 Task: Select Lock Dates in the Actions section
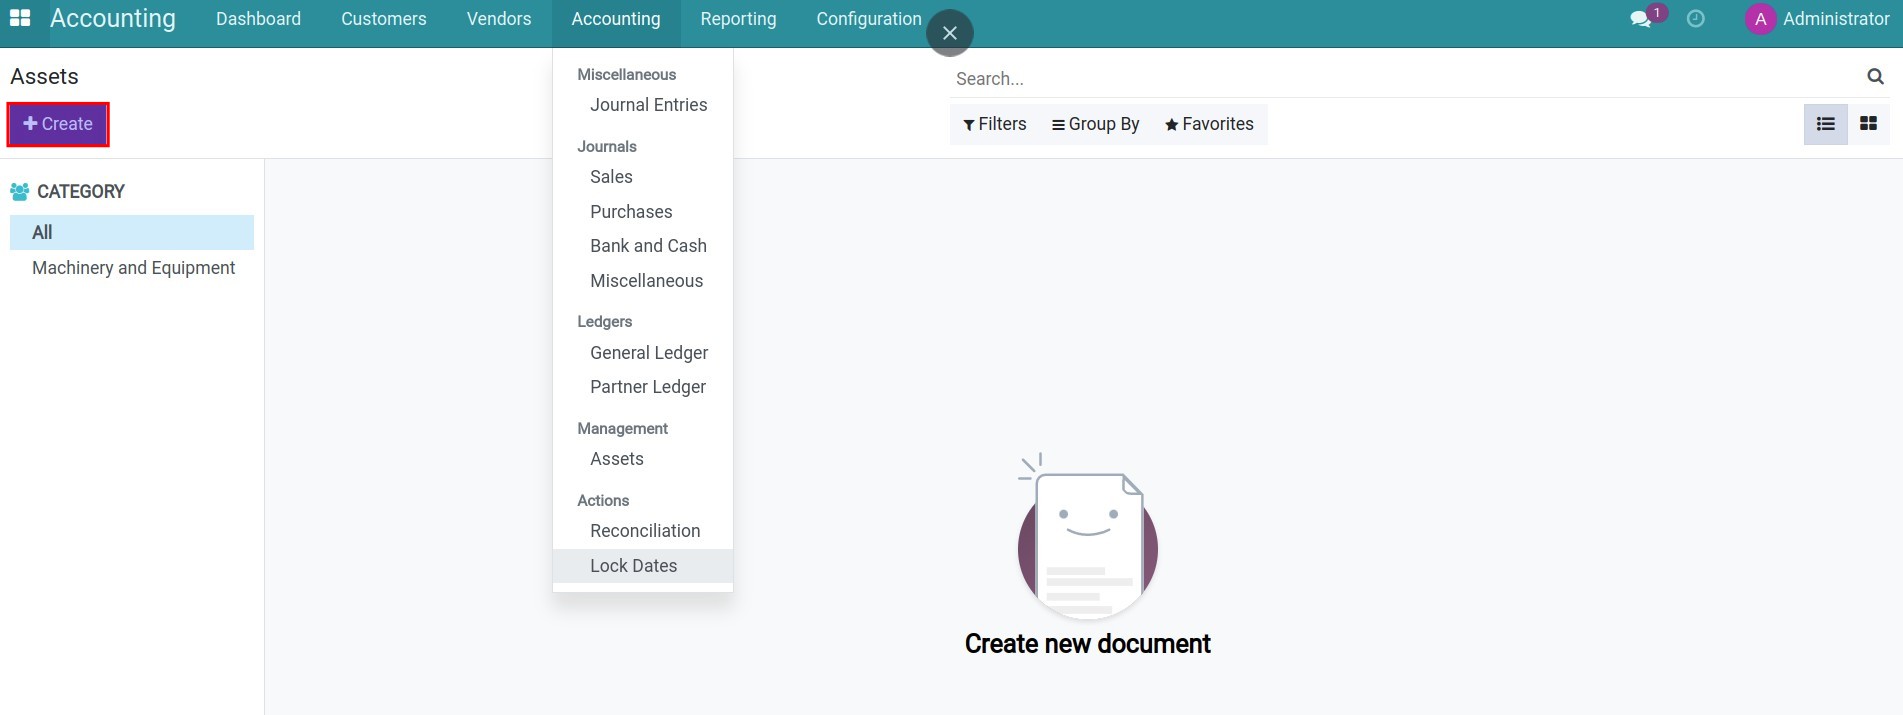click(633, 566)
